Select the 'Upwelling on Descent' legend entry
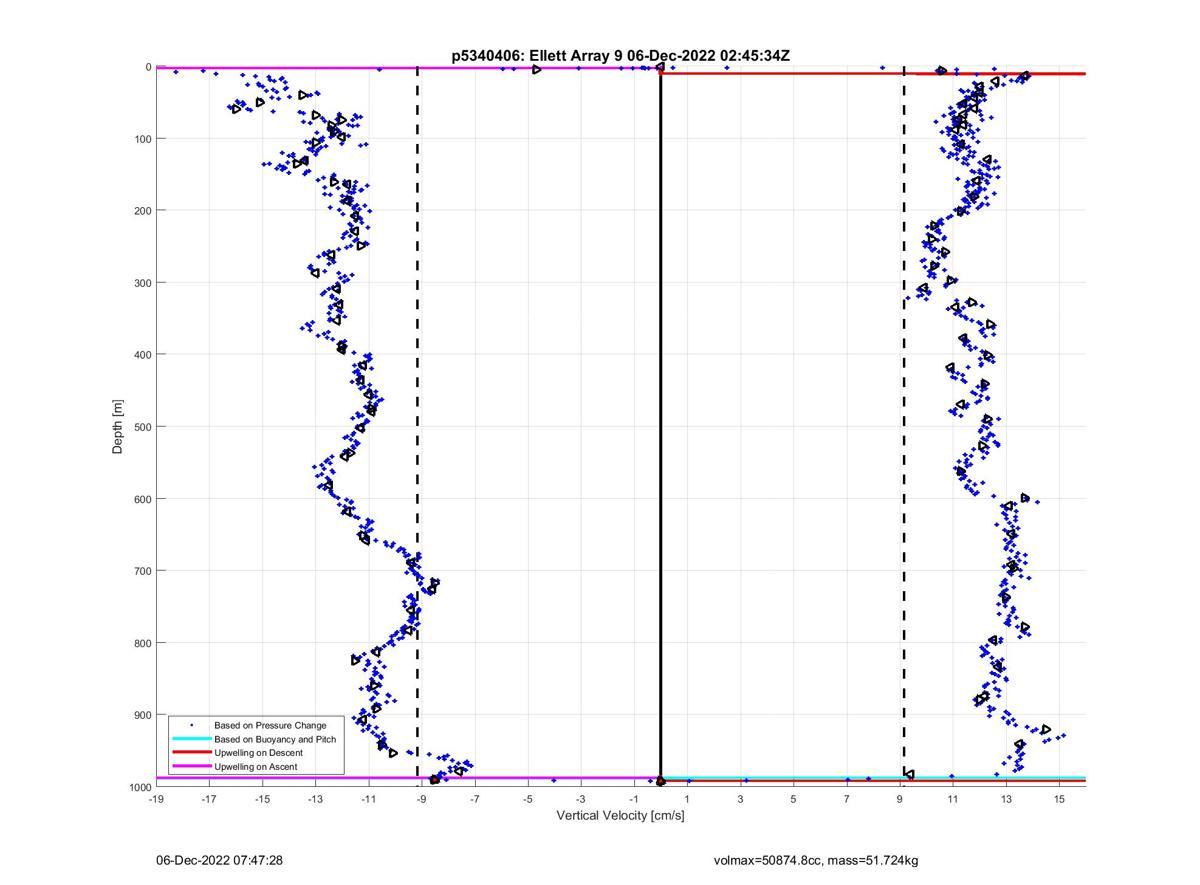 (258, 753)
